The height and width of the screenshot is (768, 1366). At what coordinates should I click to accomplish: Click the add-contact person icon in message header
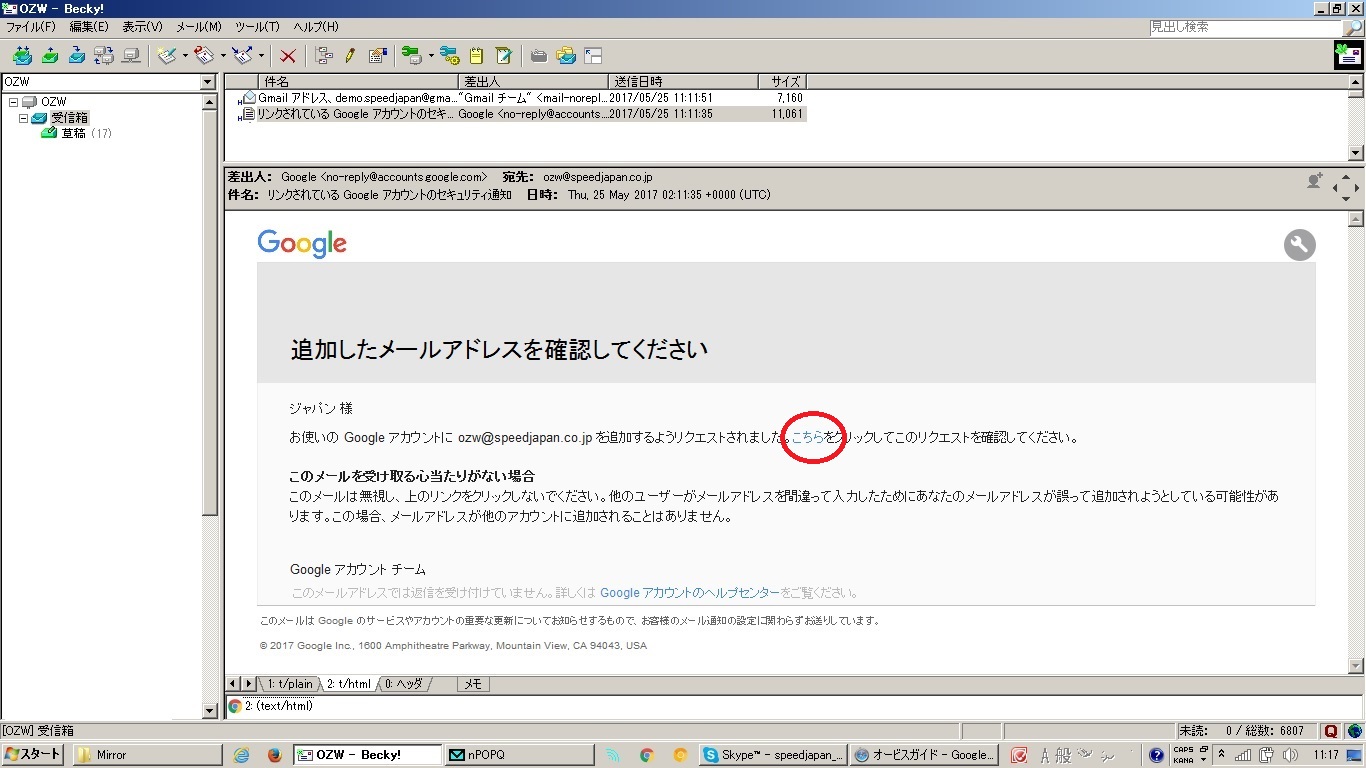click(x=1315, y=181)
